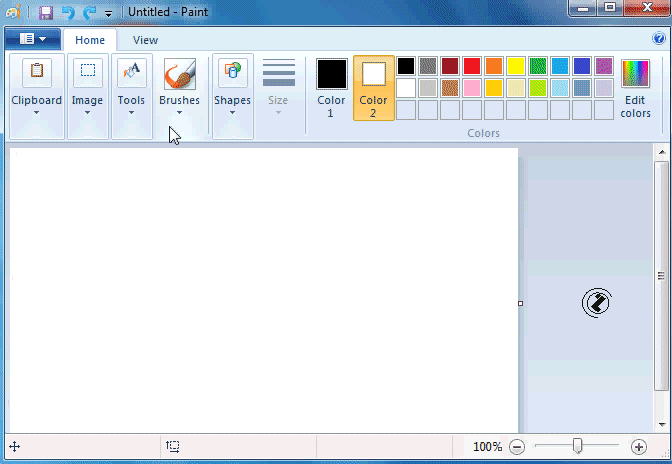Image resolution: width=672 pixels, height=464 pixels.
Task: Switch to the View tab
Action: (x=145, y=40)
